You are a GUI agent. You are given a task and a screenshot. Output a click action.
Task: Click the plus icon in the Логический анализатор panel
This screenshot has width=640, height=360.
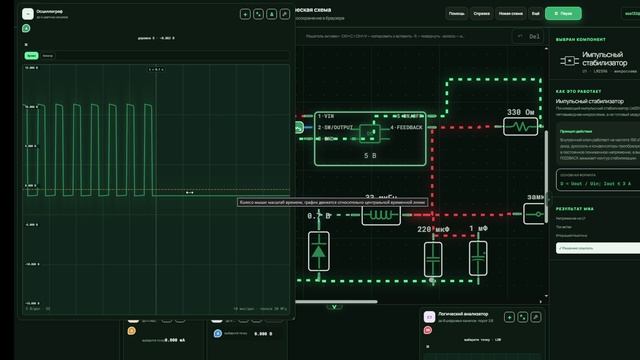[x=509, y=317]
